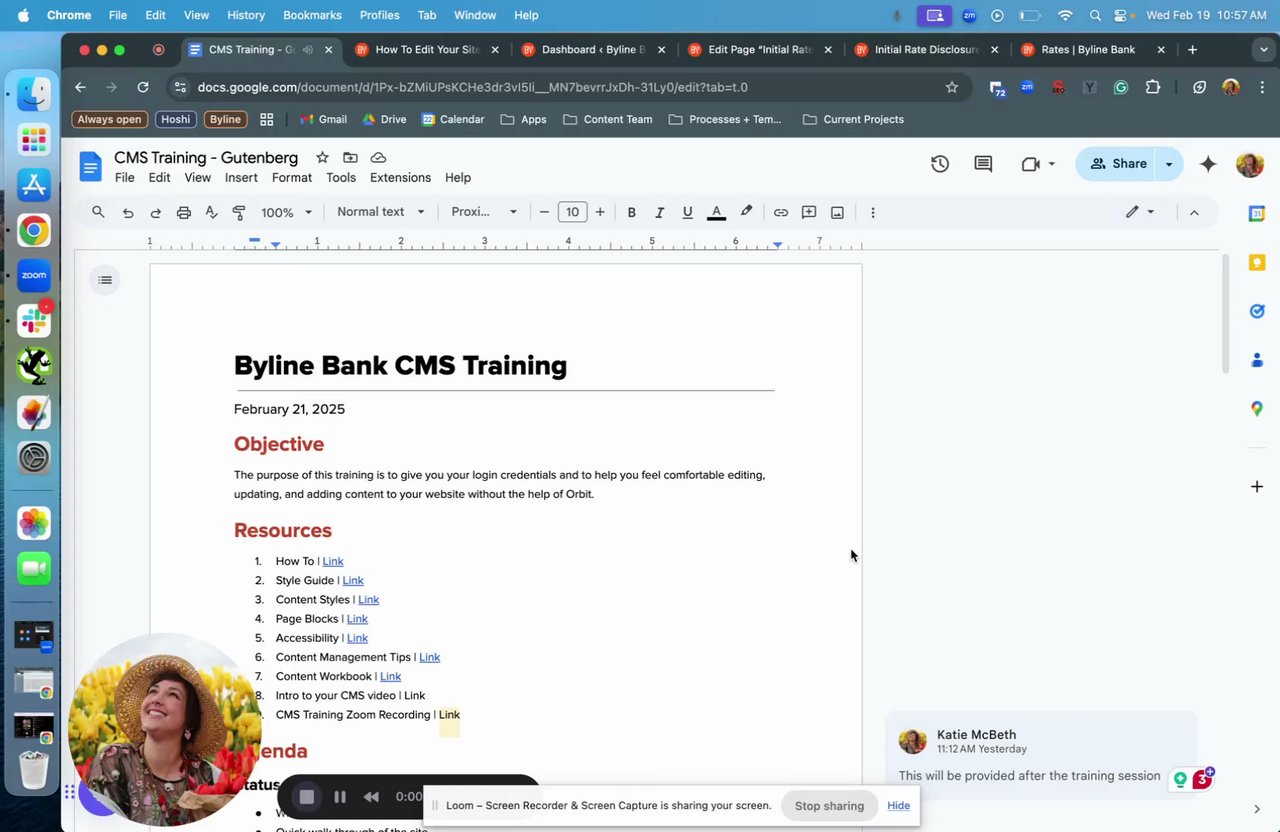Viewport: 1280px width, 832px height.
Task: Rewind the Loom recording
Action: 371,797
